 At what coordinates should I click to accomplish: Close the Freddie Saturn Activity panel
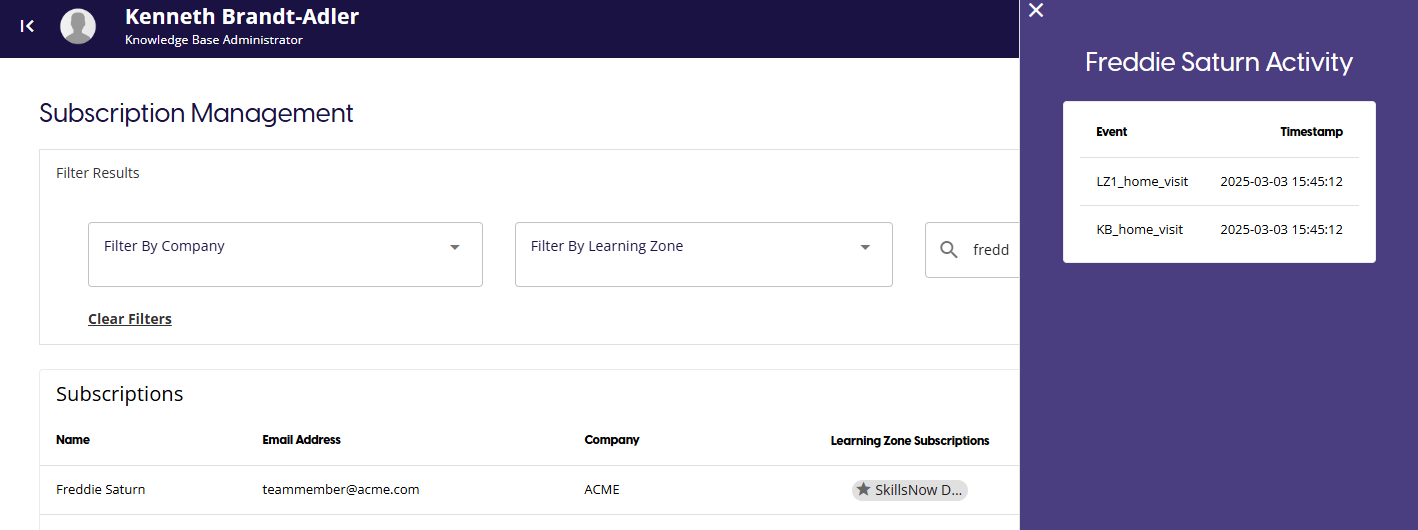(x=1036, y=10)
